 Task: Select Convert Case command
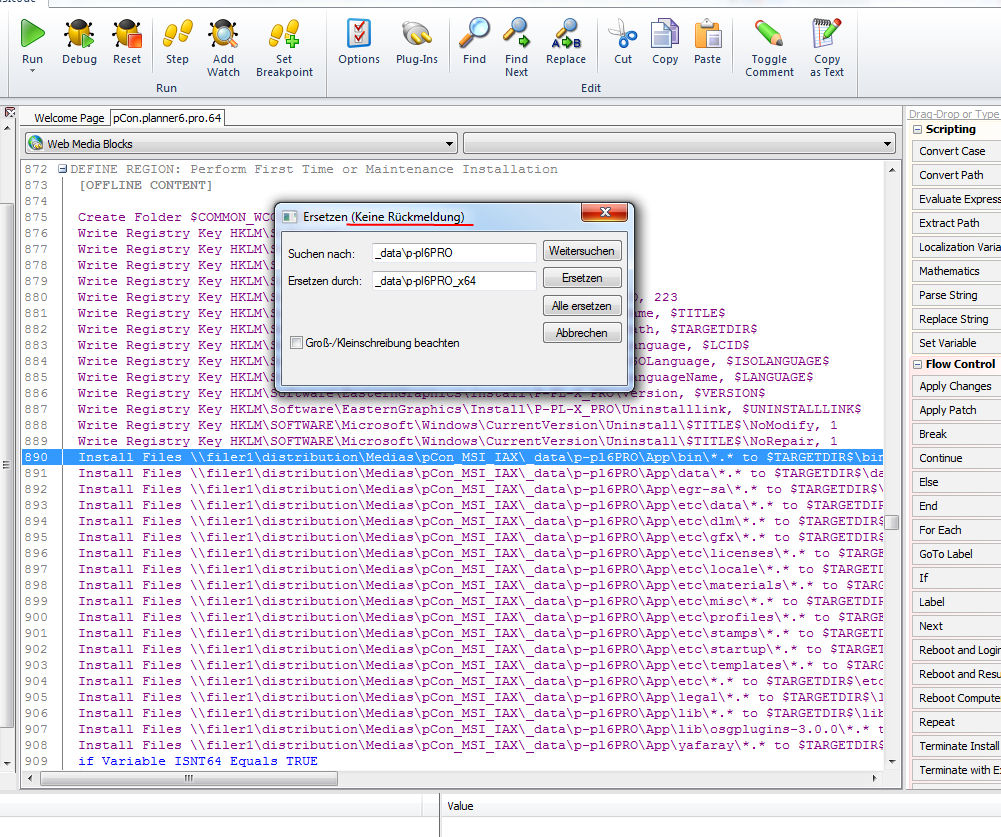pos(956,151)
